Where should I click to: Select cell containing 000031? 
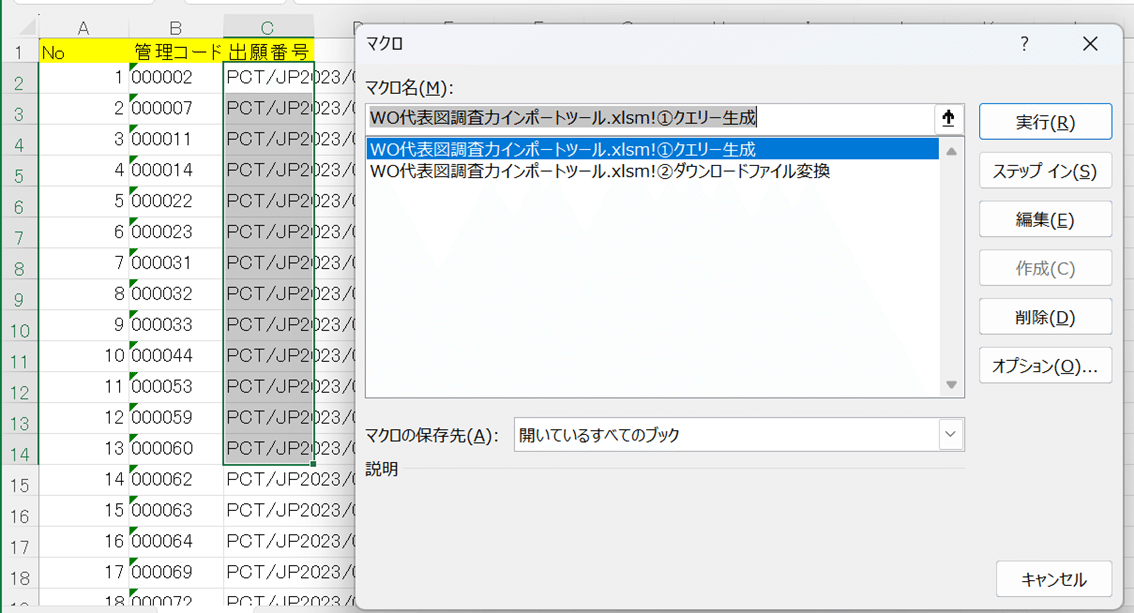click(x=176, y=263)
